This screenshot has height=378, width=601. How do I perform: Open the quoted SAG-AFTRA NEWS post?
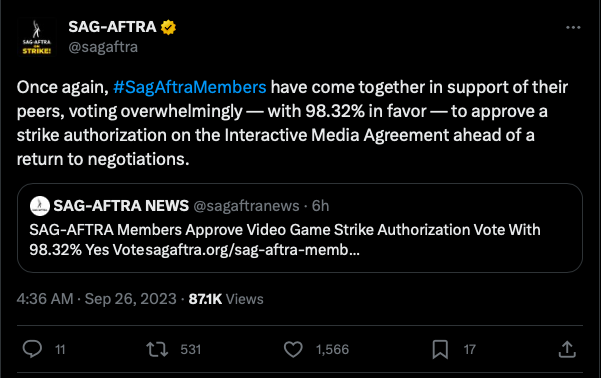tap(300, 228)
